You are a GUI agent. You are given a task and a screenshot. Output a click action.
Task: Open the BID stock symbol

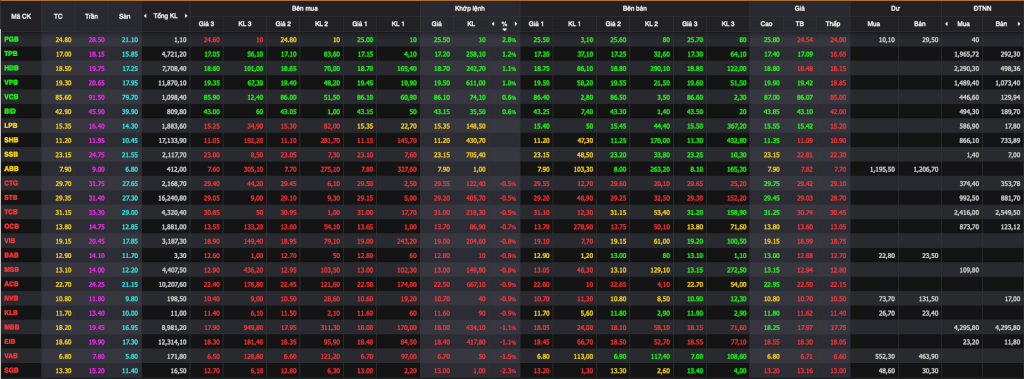click(10, 112)
